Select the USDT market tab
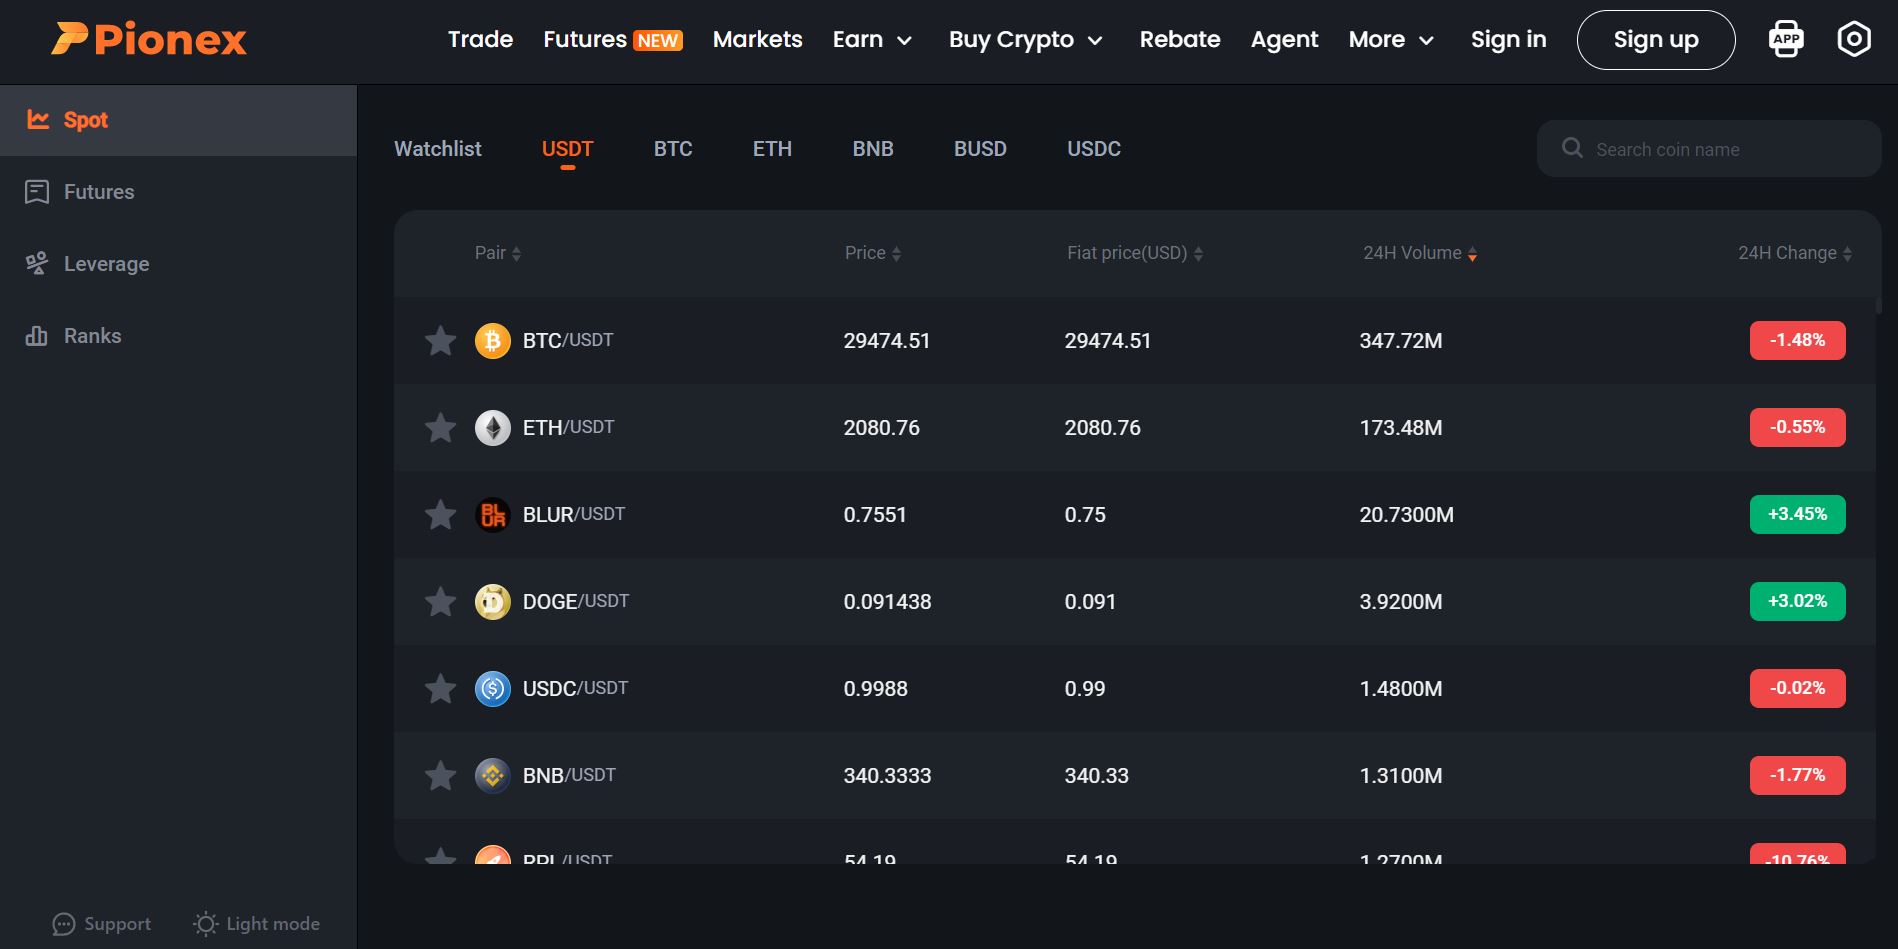 pos(567,149)
